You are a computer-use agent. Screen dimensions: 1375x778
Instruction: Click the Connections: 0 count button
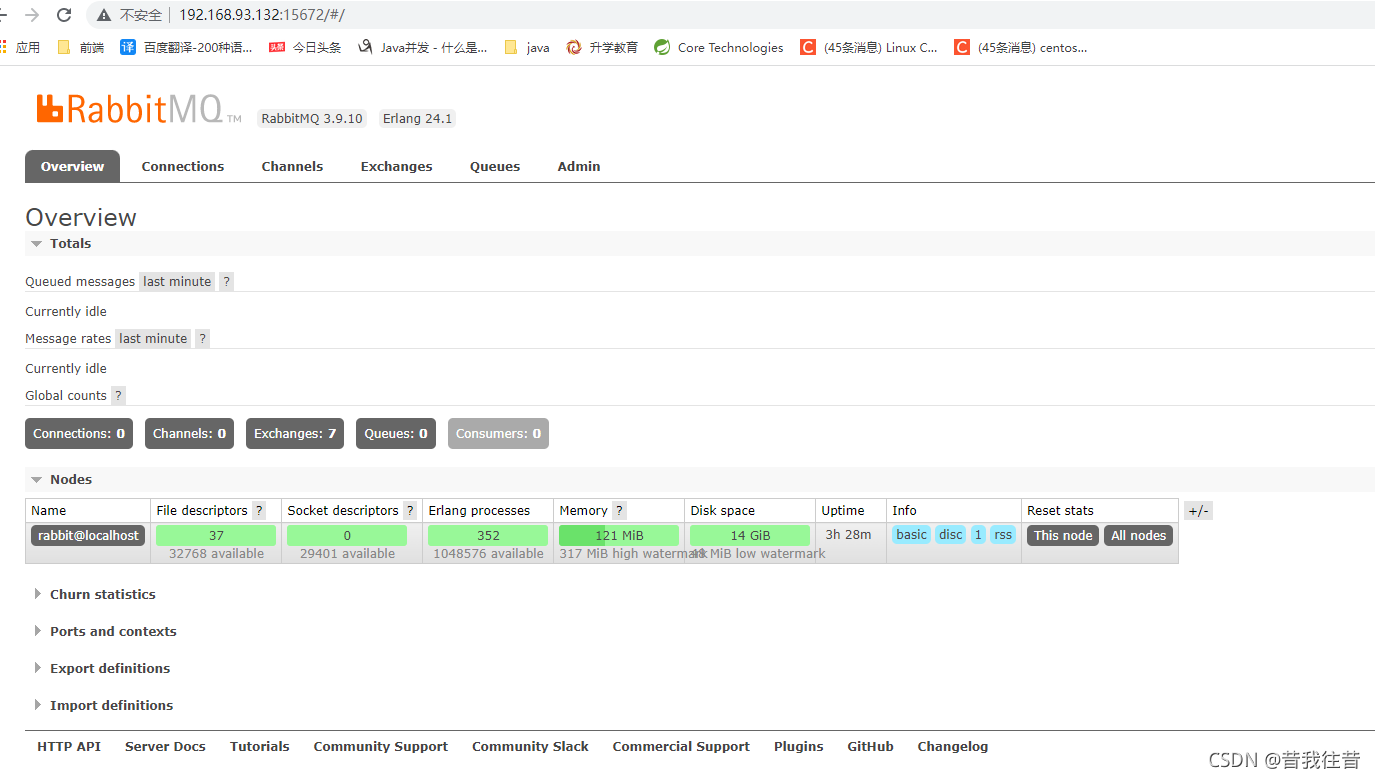tap(79, 434)
